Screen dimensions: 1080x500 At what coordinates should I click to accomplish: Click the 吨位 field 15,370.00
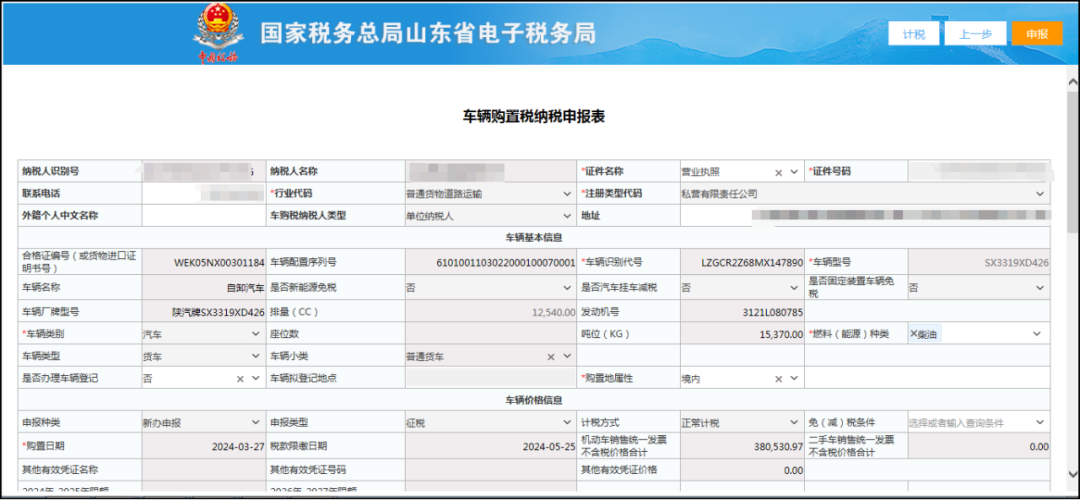[741, 334]
